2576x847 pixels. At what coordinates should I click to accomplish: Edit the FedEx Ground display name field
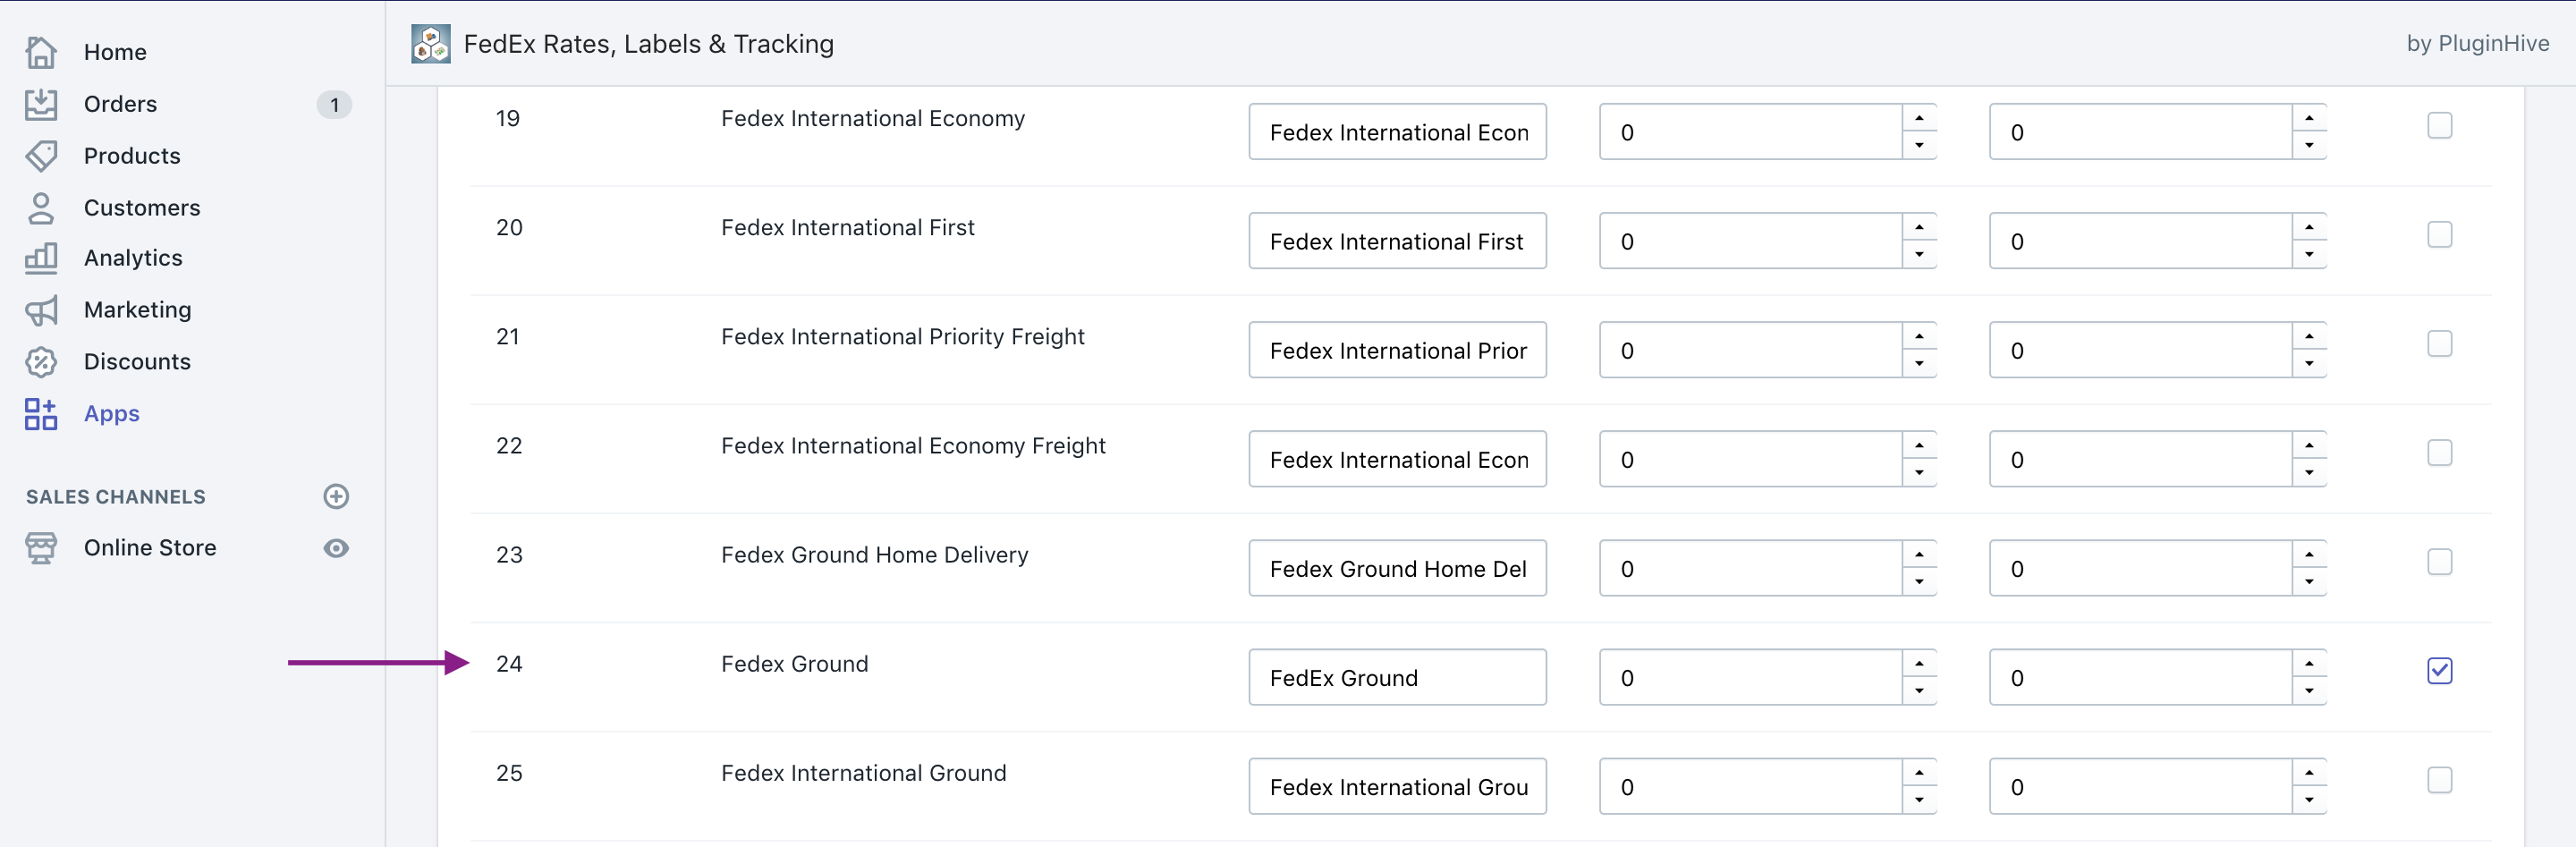click(1397, 677)
